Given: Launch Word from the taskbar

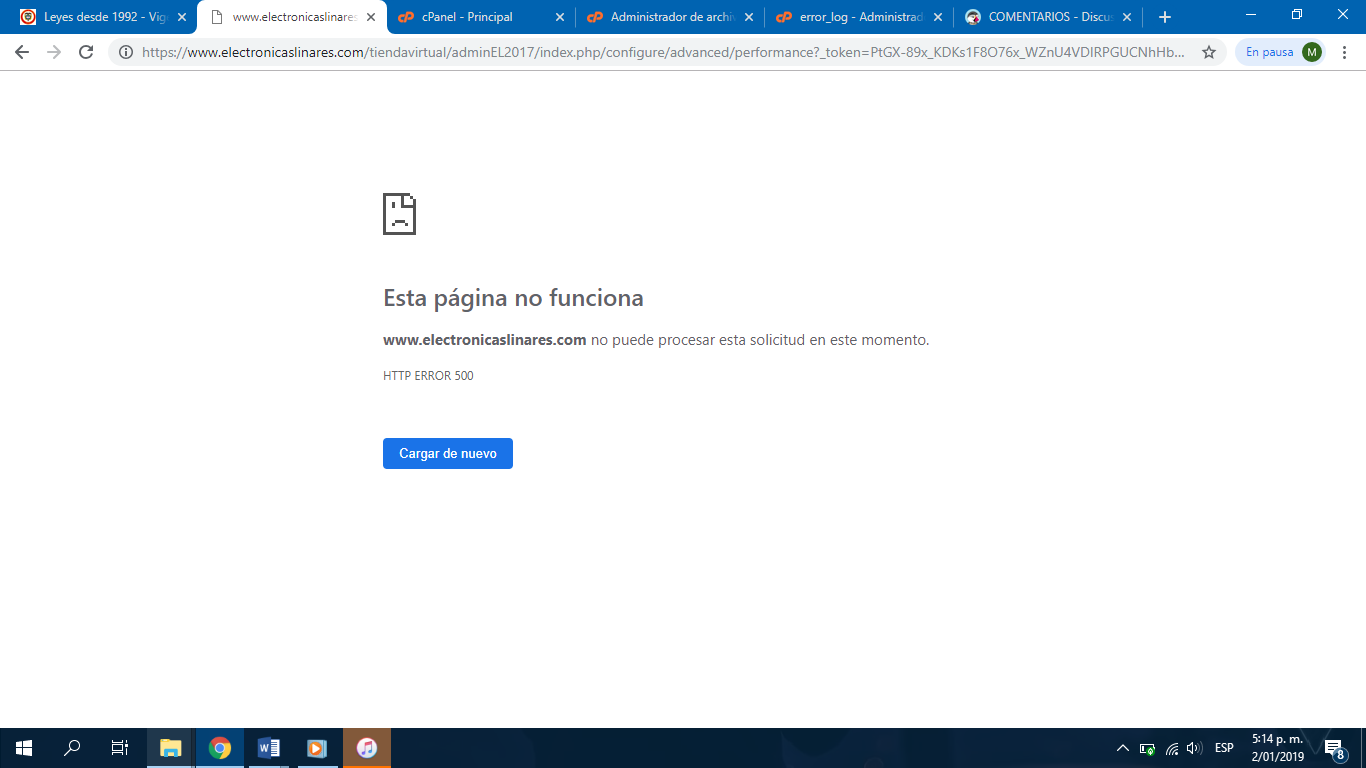Looking at the screenshot, I should [x=269, y=748].
